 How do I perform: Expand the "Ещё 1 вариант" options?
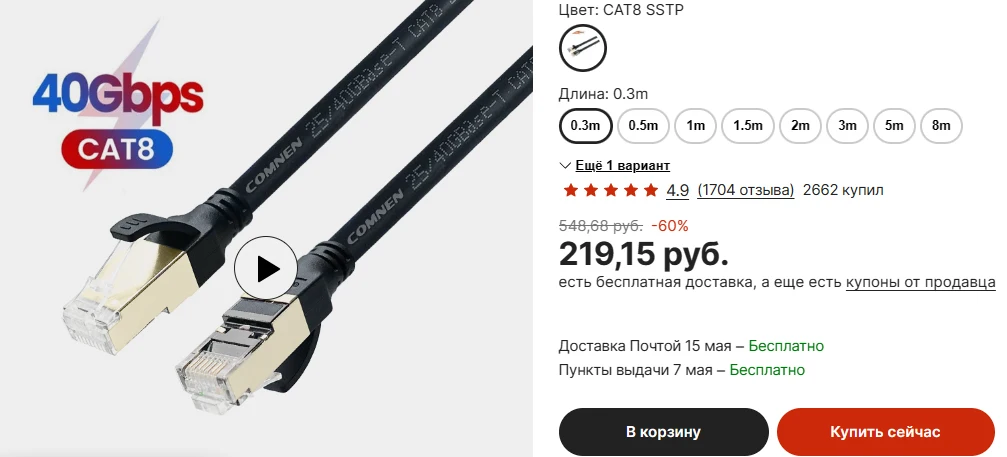[622, 166]
